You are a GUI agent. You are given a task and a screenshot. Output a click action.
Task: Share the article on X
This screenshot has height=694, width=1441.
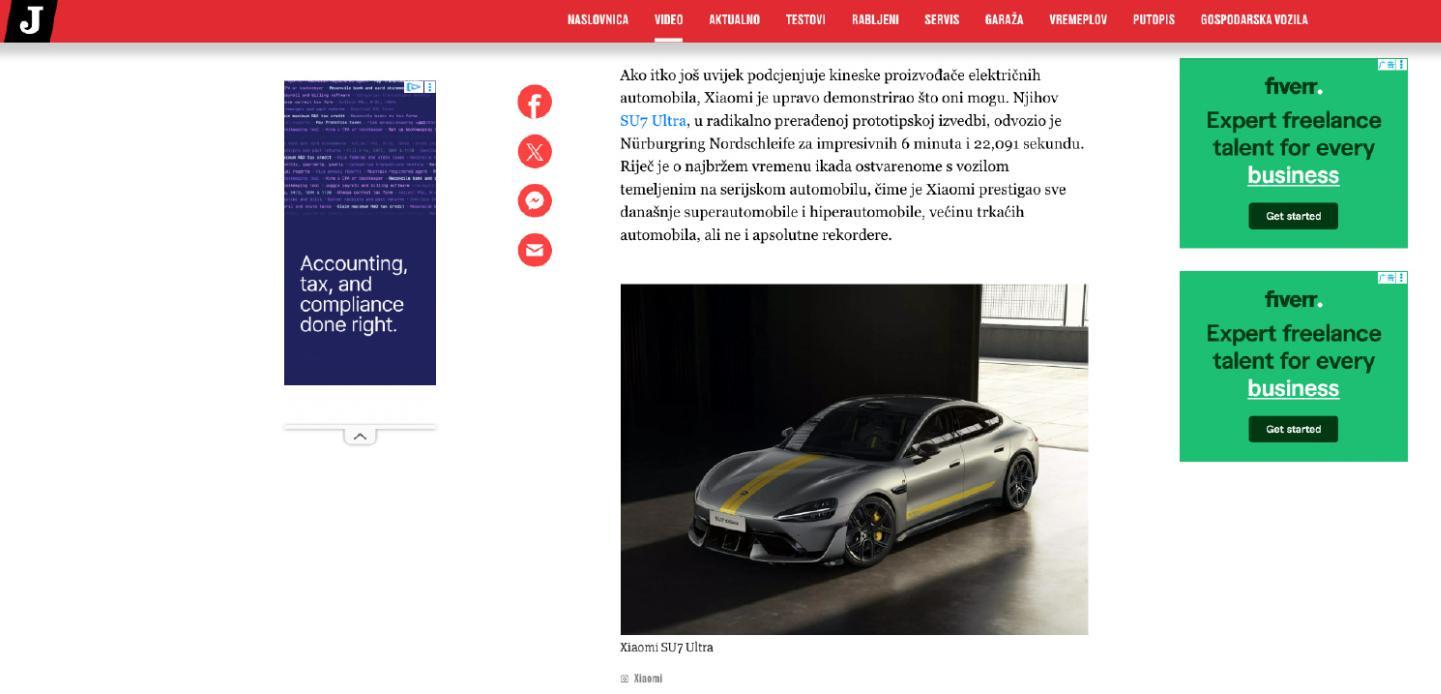(535, 151)
